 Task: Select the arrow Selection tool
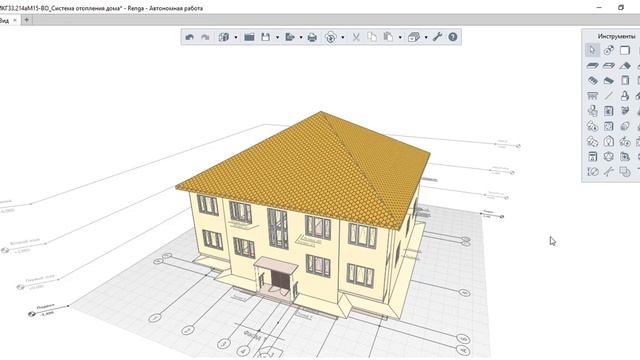pos(592,50)
